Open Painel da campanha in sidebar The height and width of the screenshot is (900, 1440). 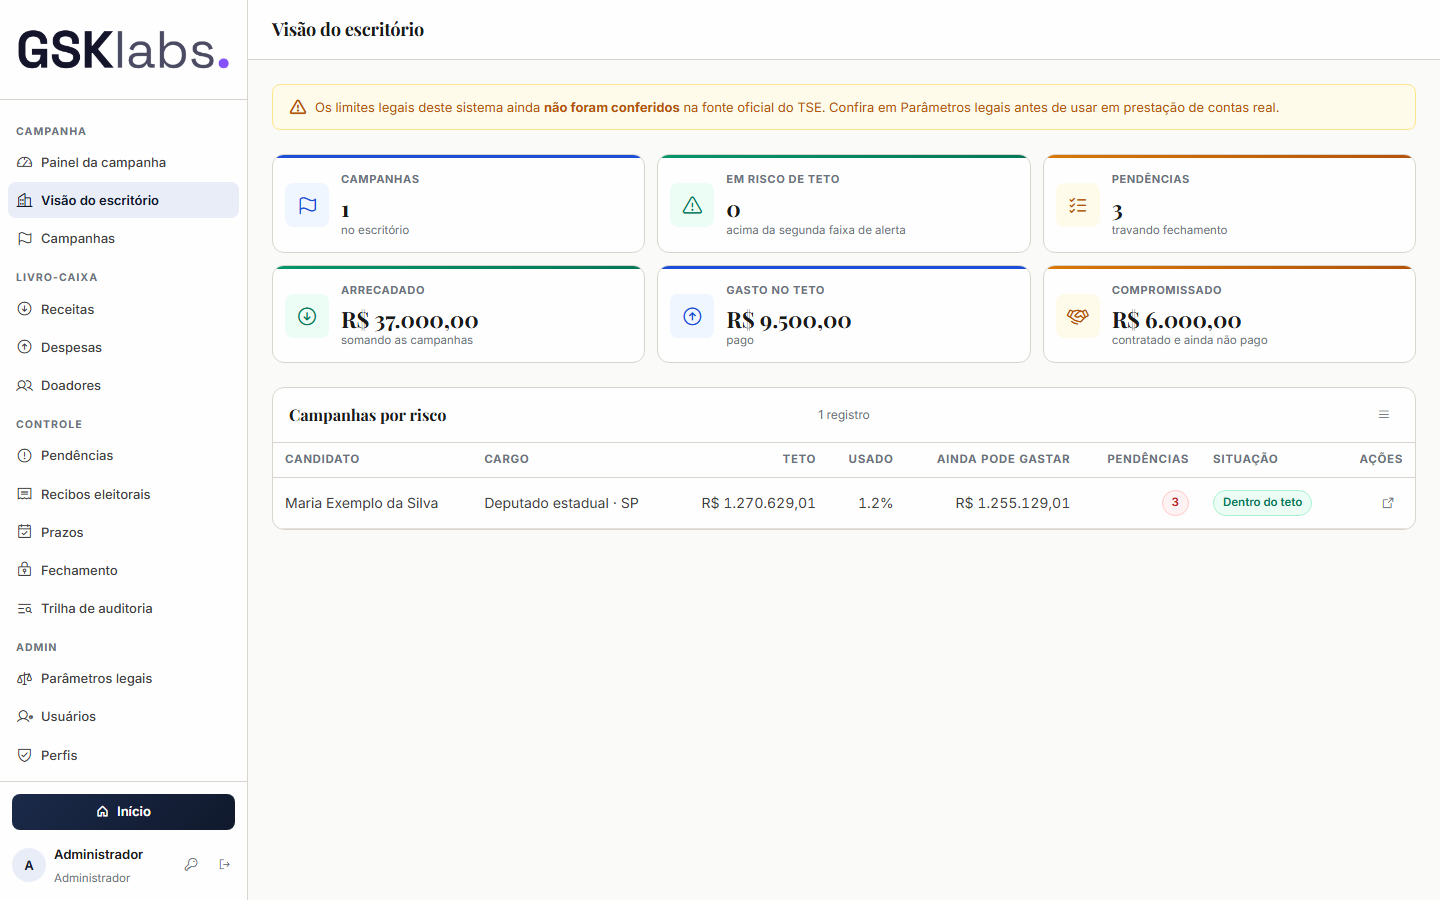click(x=123, y=162)
